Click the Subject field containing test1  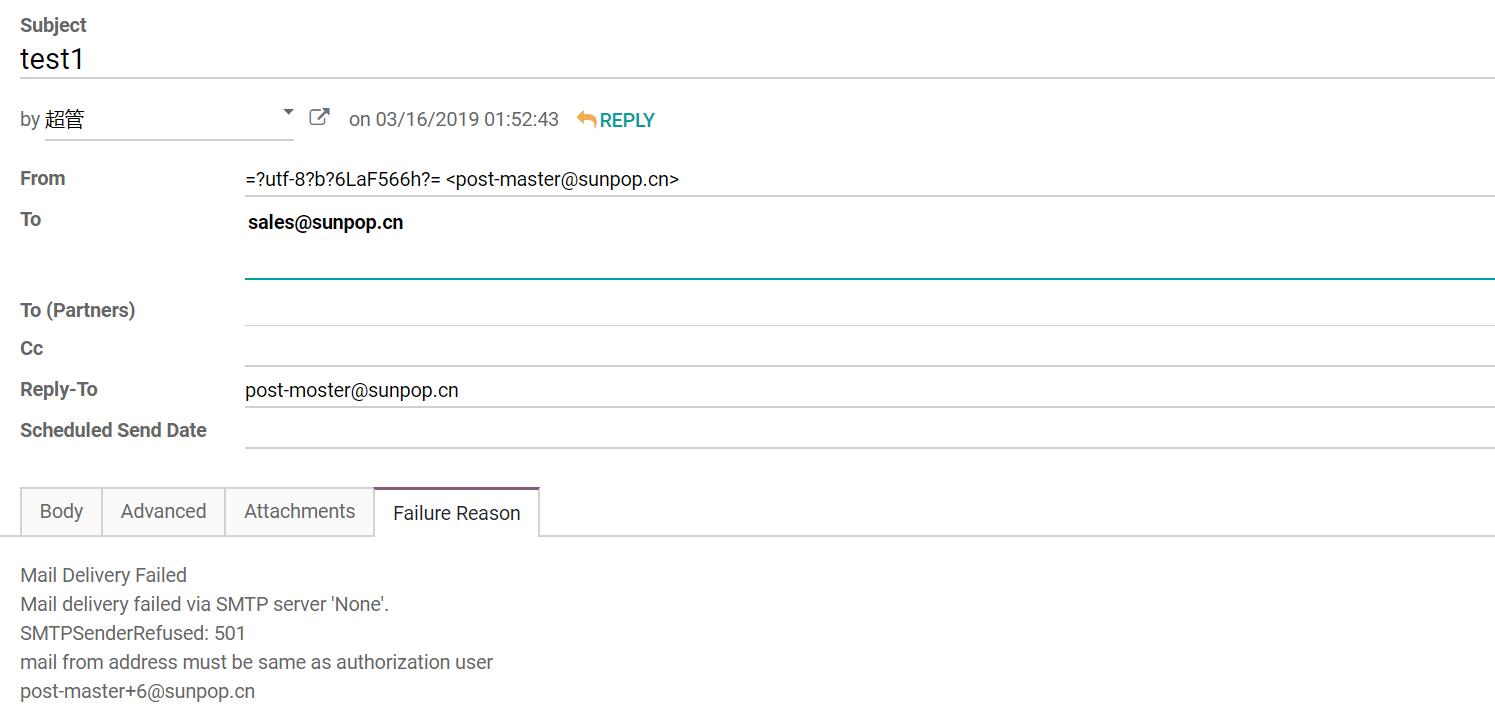(750, 59)
